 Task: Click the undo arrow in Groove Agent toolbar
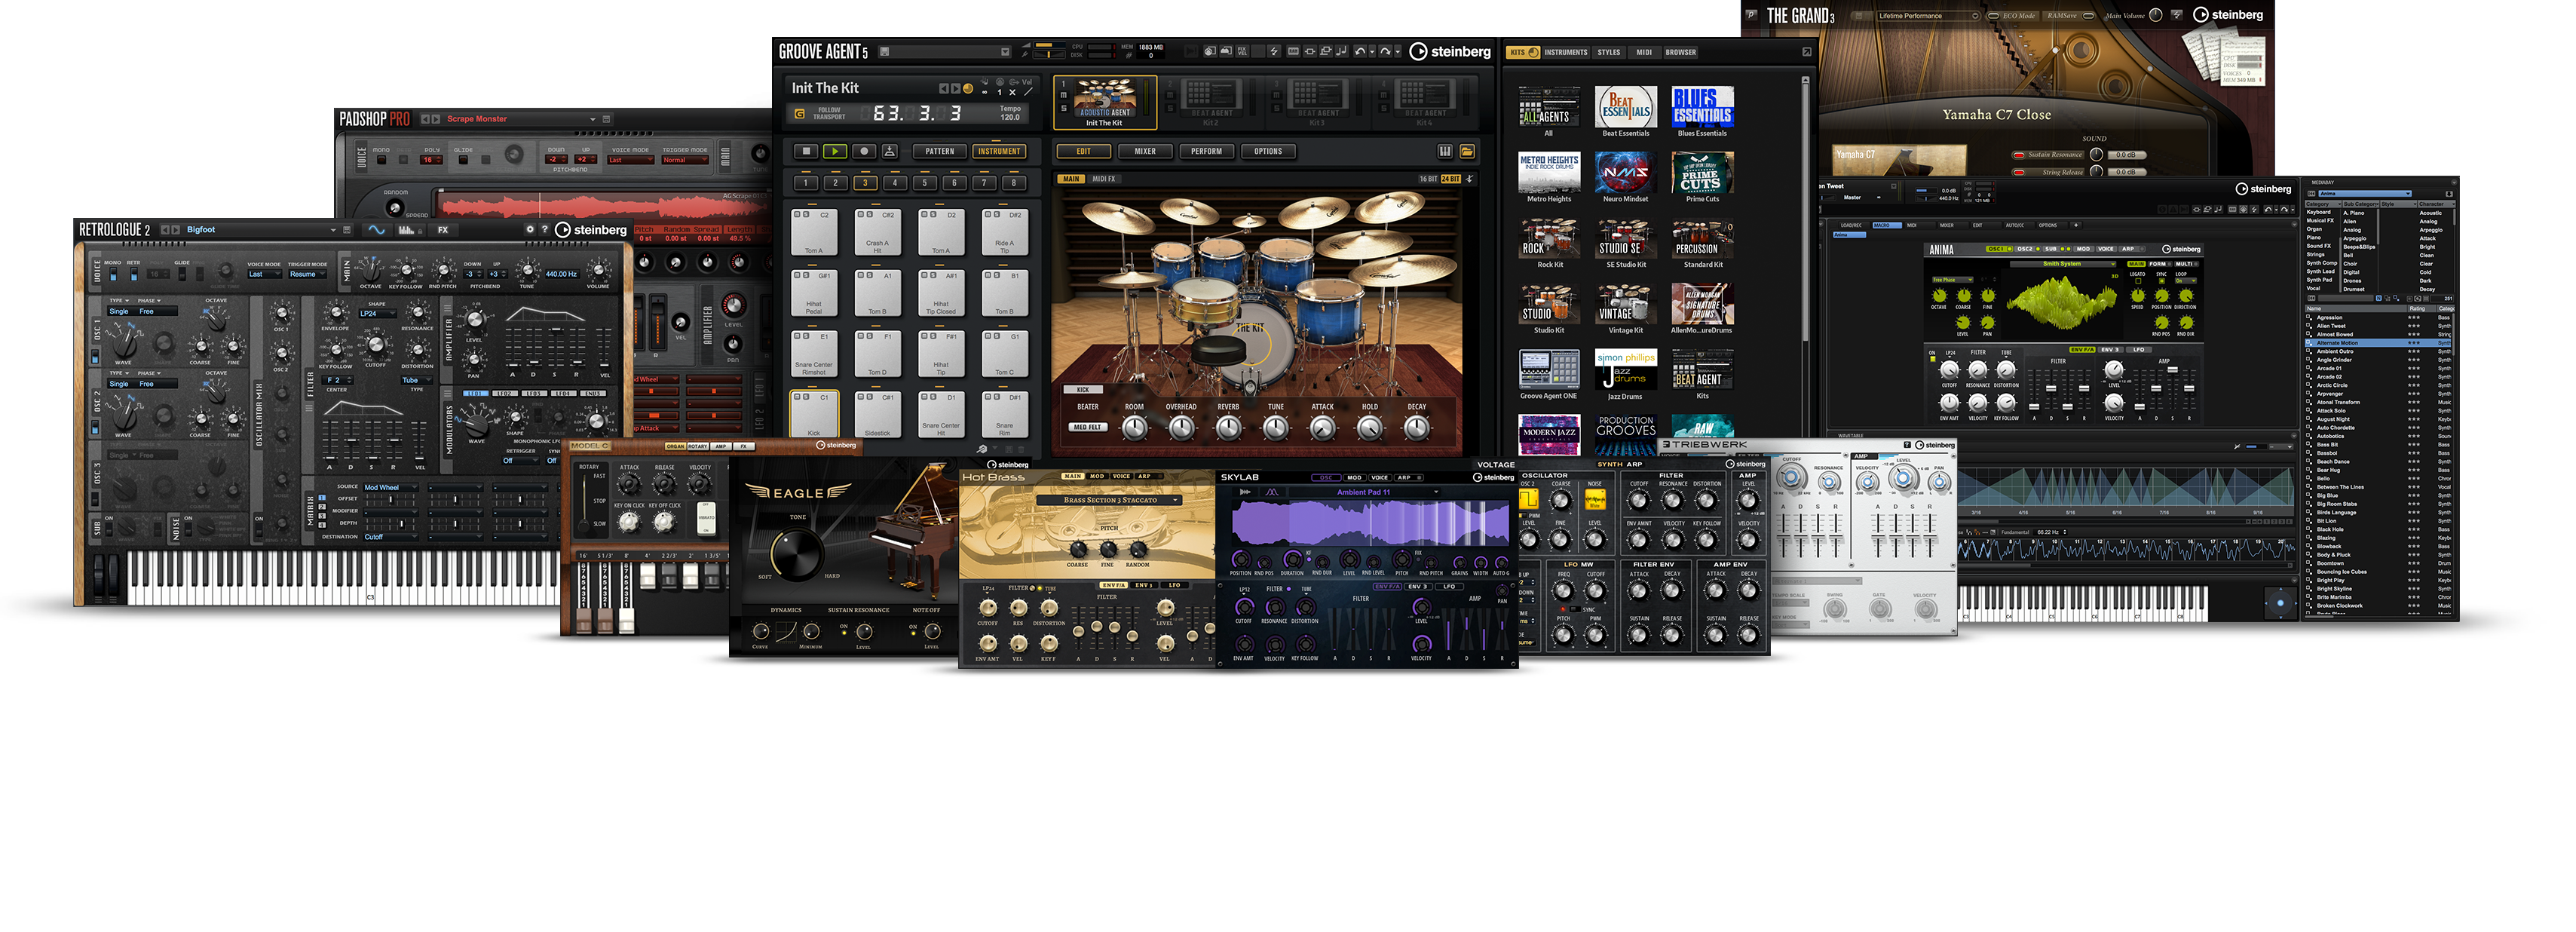(1360, 51)
